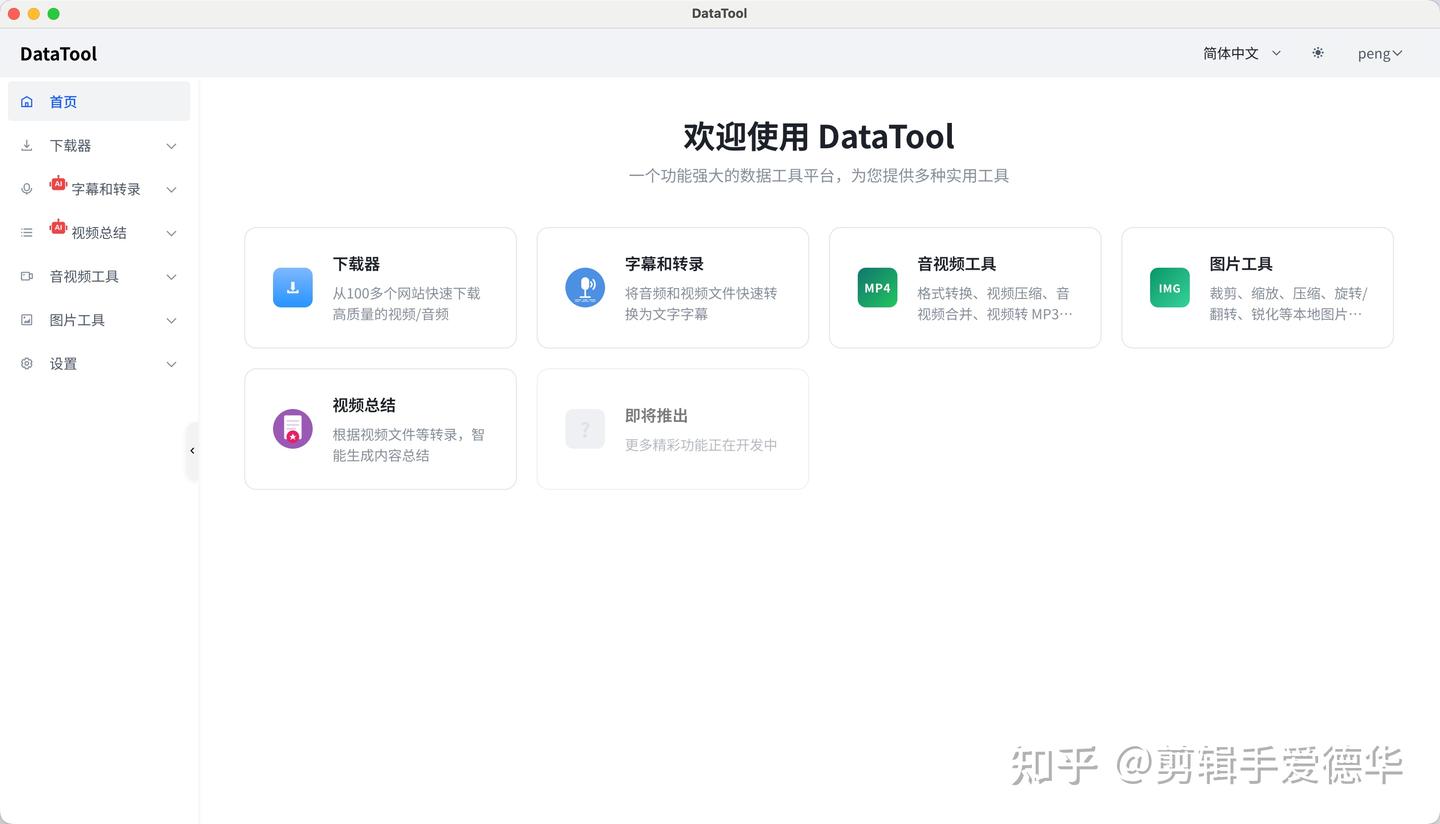Viewport: 1440px width, 824px height.
Task: Click the camera icon beside 音视频工具
Action: coord(27,277)
